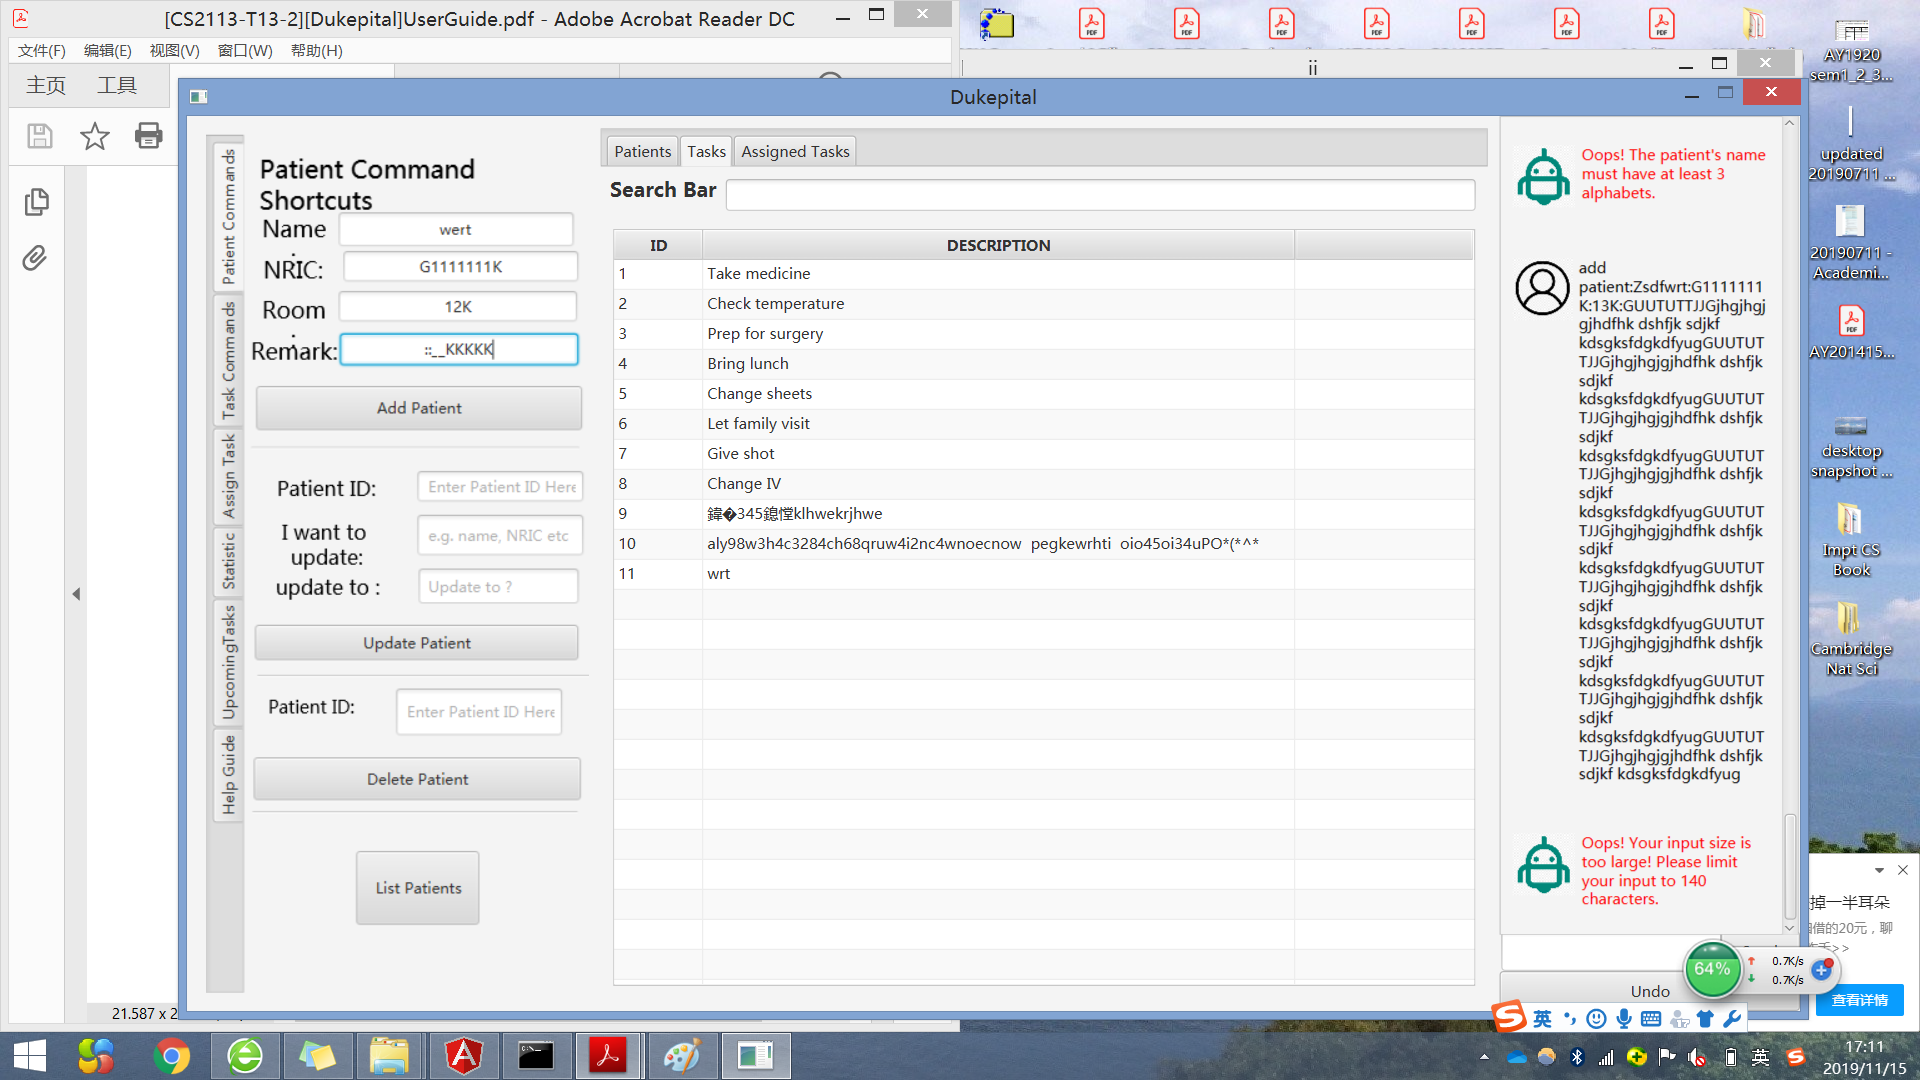Click the Acrobat print icon

[x=149, y=136]
